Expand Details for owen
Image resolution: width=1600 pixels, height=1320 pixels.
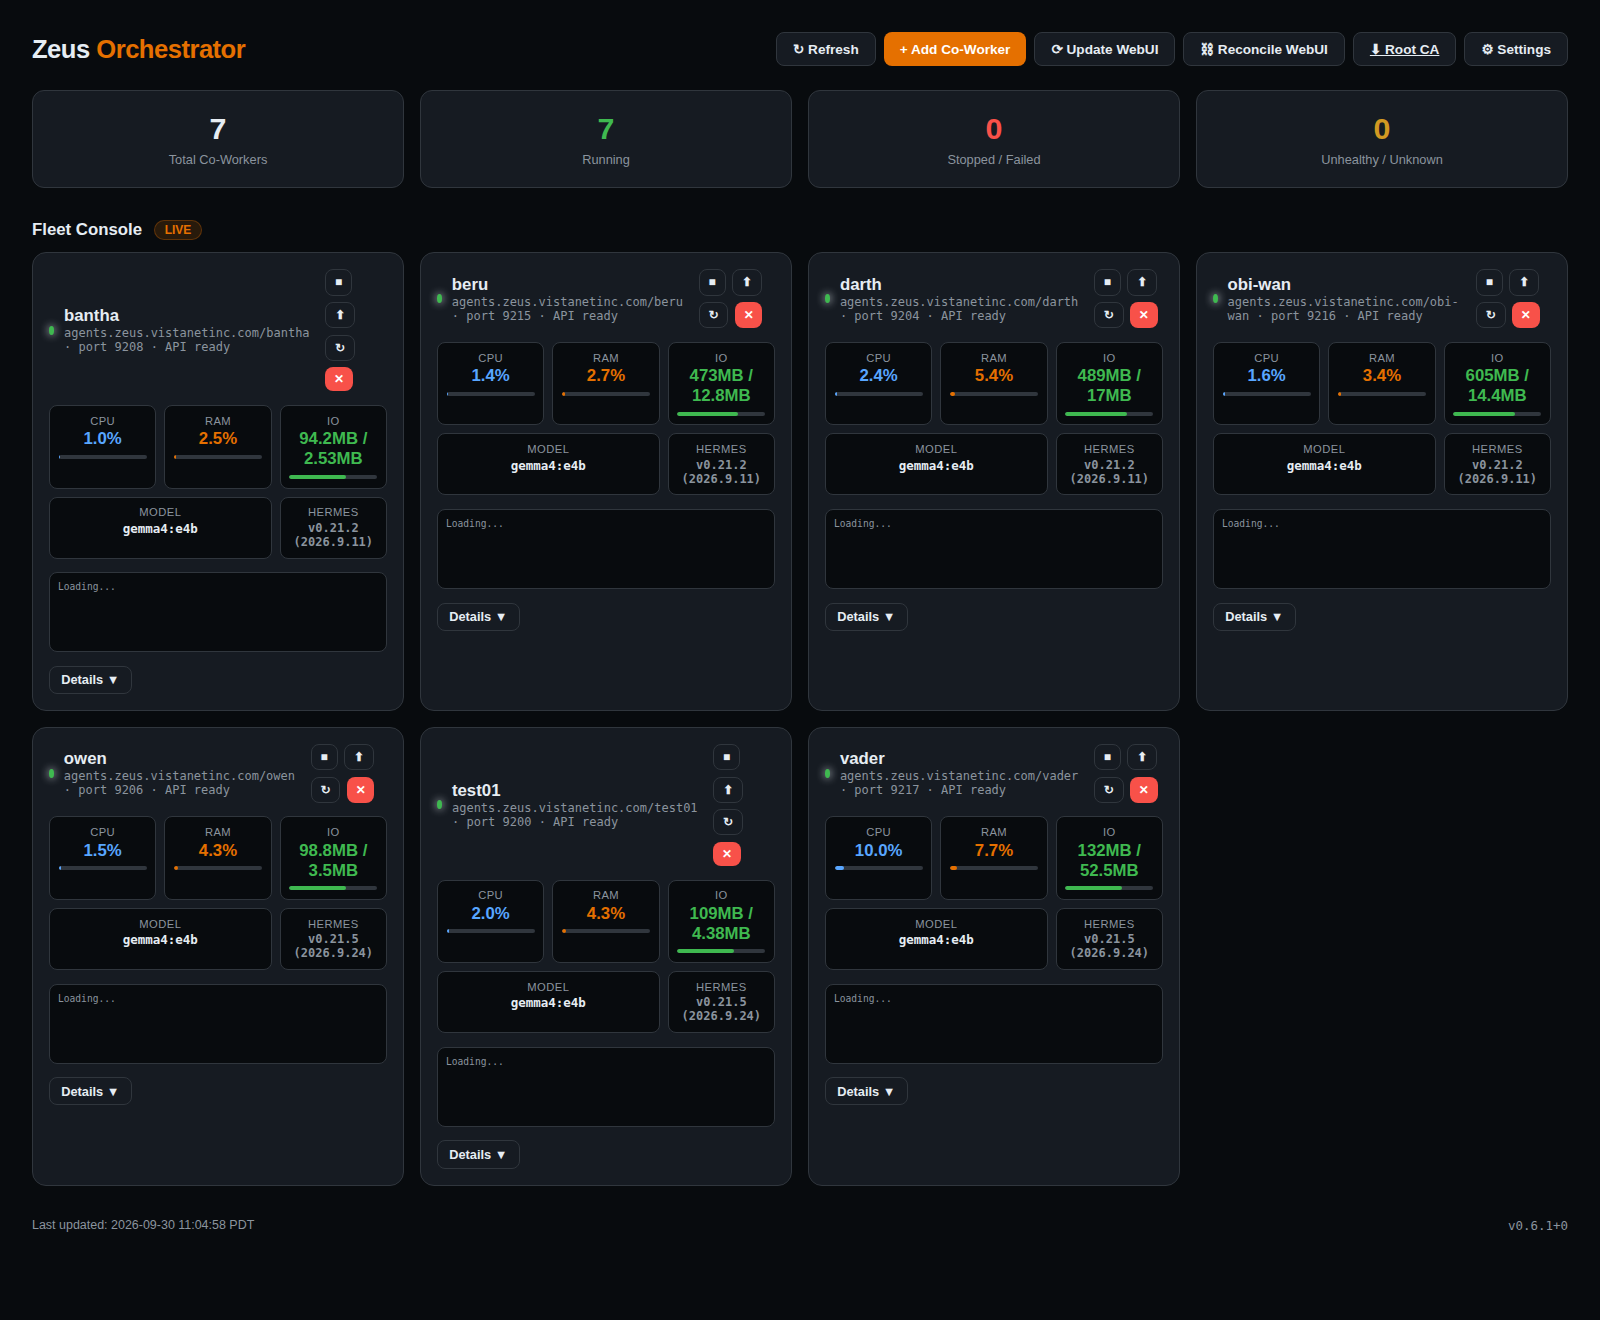click(90, 1092)
